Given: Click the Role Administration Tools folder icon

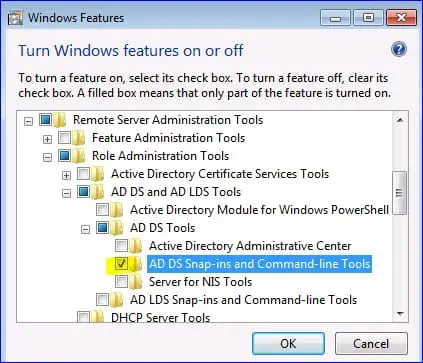Looking at the screenshot, I should tap(79, 156).
